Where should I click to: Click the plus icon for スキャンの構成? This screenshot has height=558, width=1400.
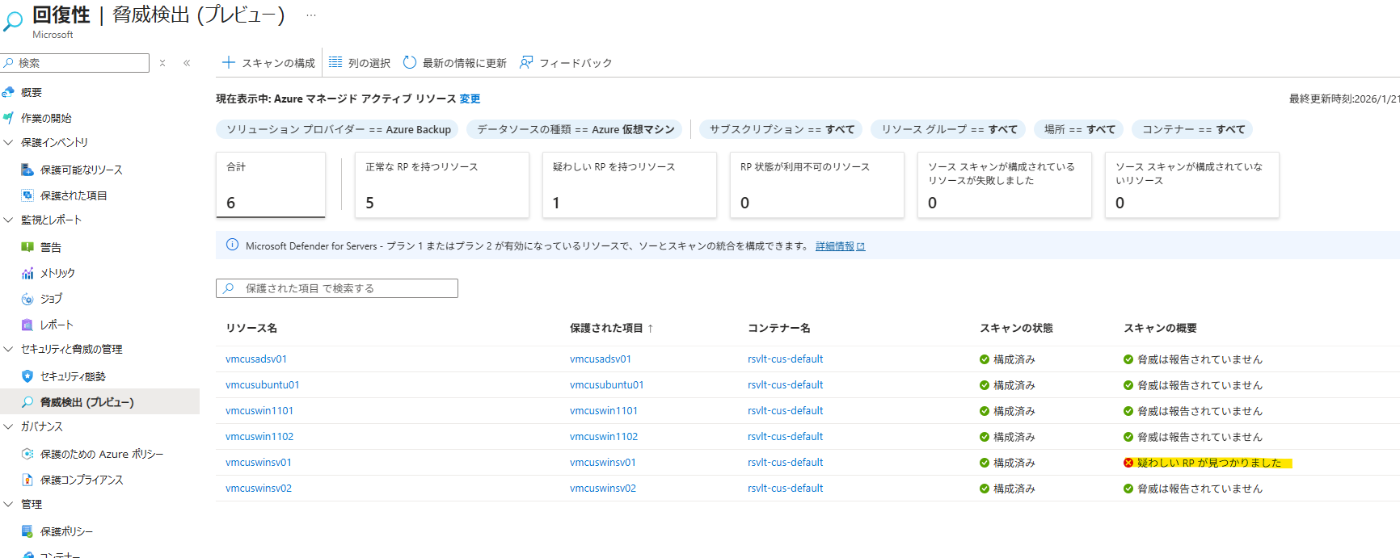pos(229,62)
